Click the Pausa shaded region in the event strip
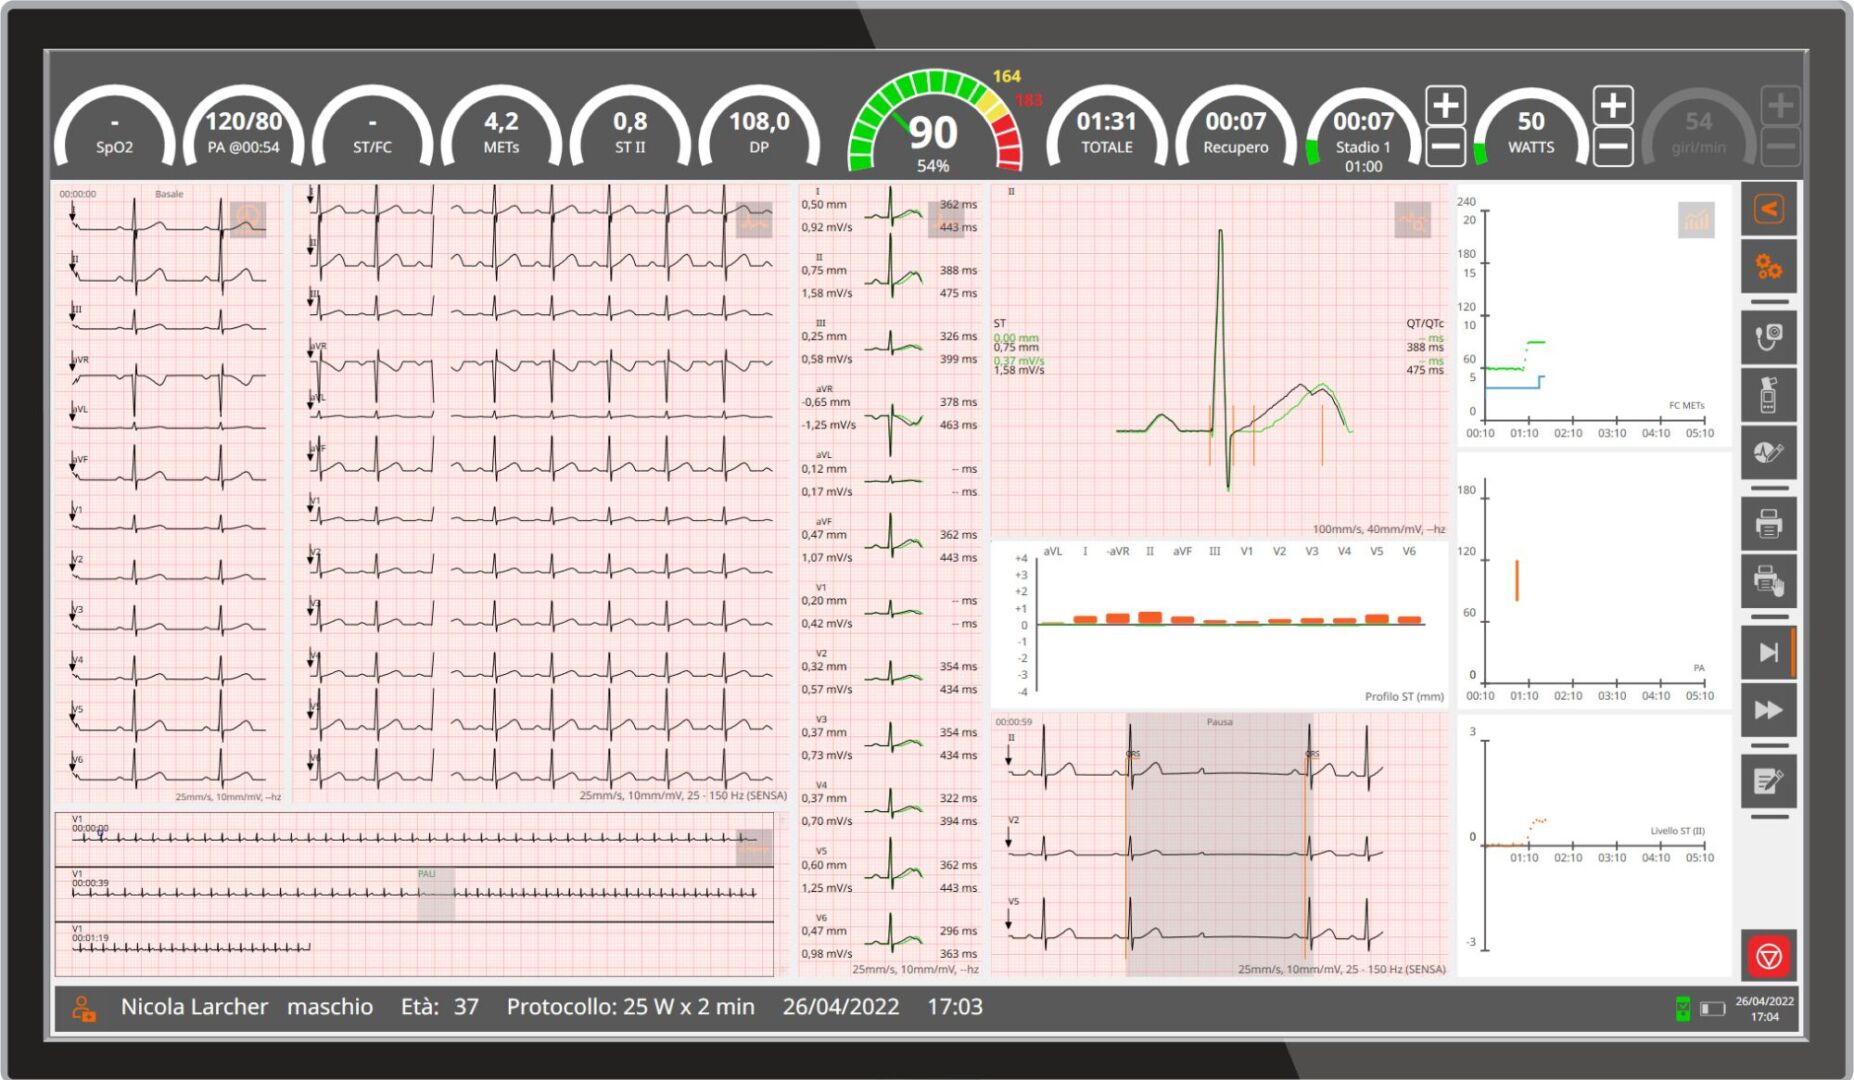Screen dimensions: 1854x1080 [x=1219, y=844]
